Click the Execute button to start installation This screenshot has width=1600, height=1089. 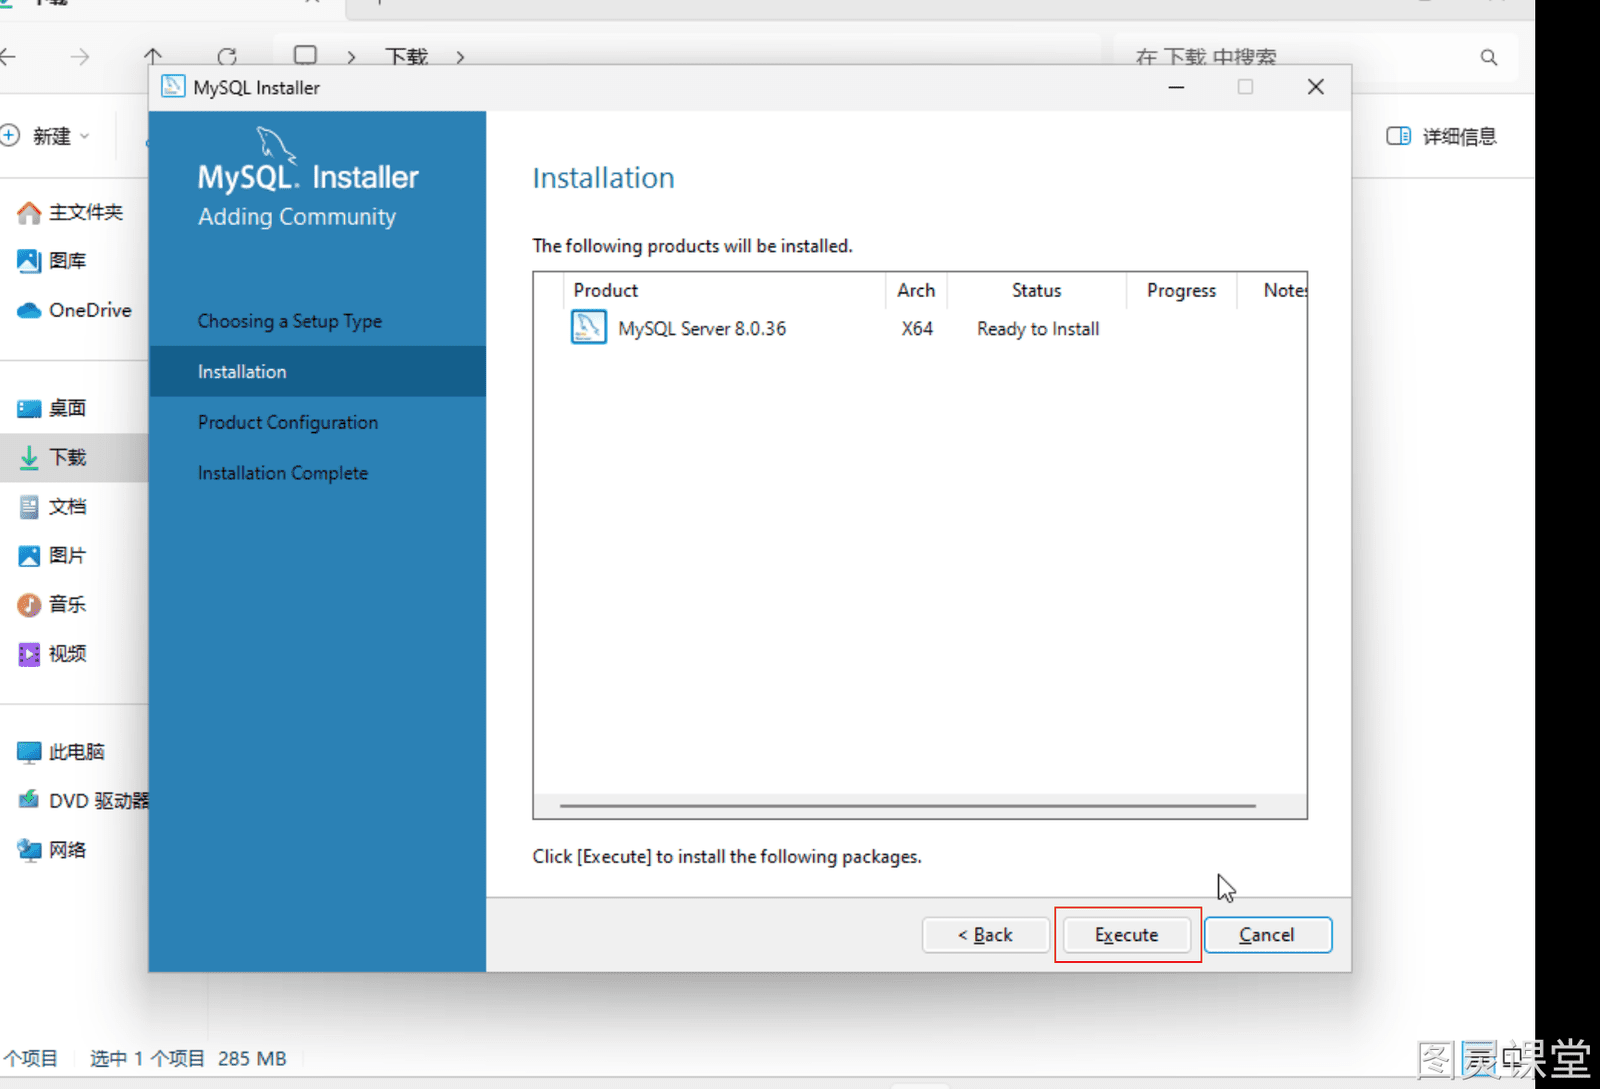coord(1127,935)
